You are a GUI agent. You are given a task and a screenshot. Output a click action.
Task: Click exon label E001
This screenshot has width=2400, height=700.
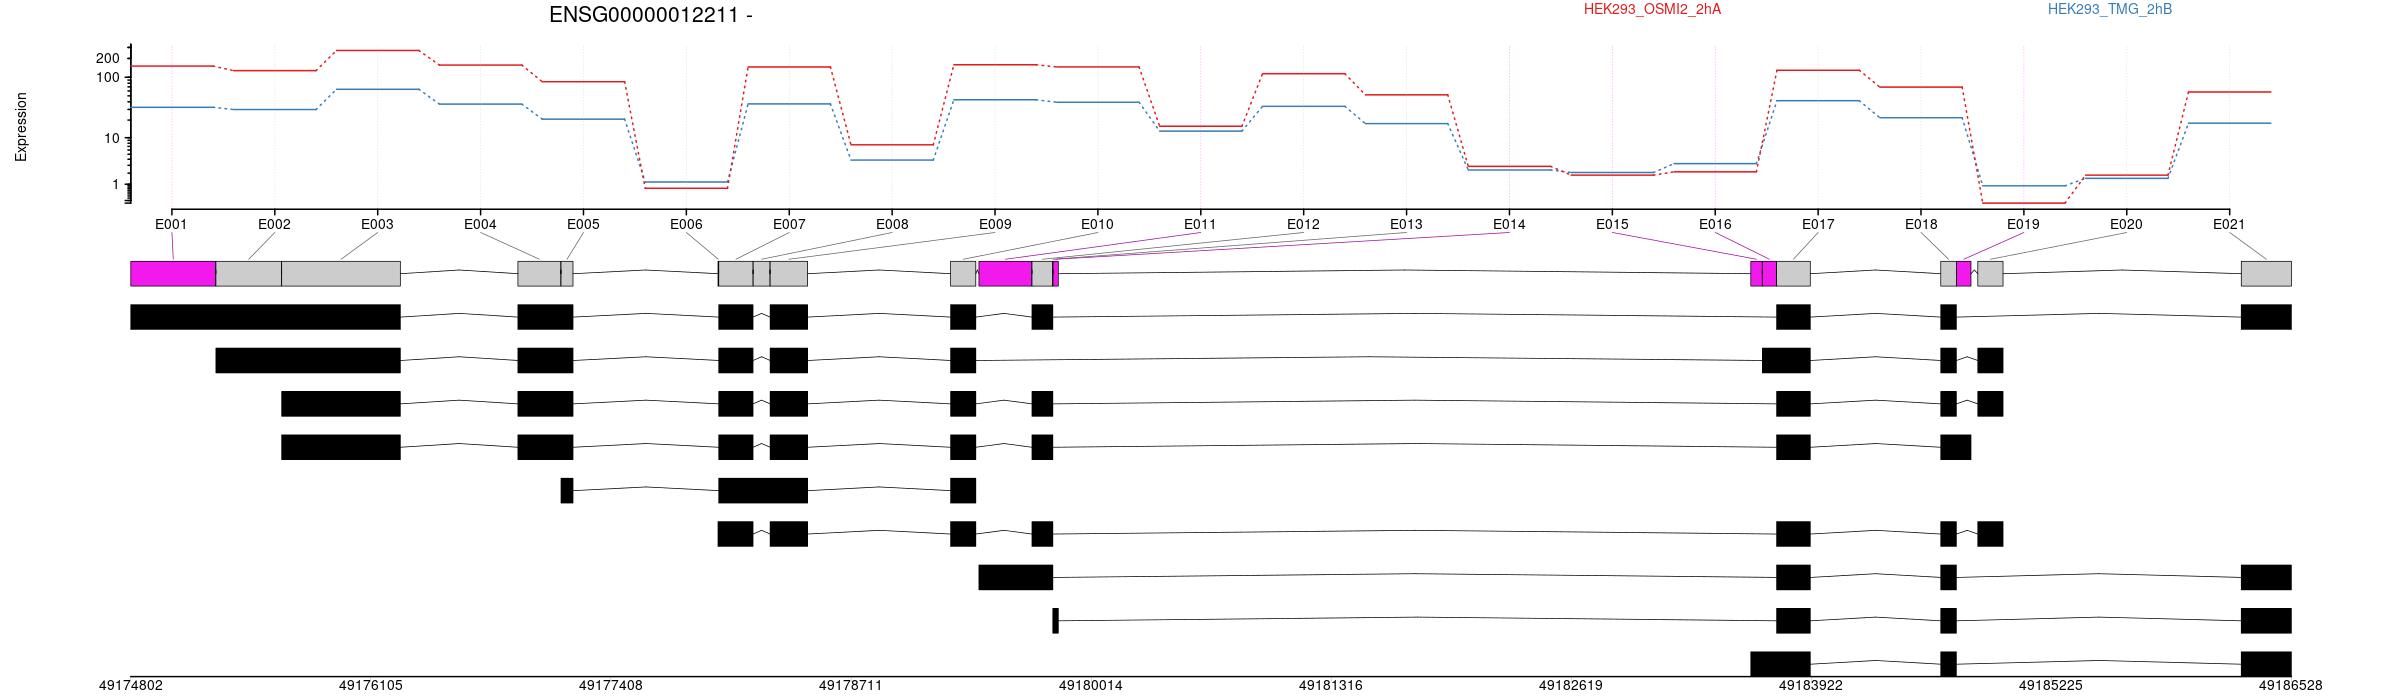click(x=171, y=224)
